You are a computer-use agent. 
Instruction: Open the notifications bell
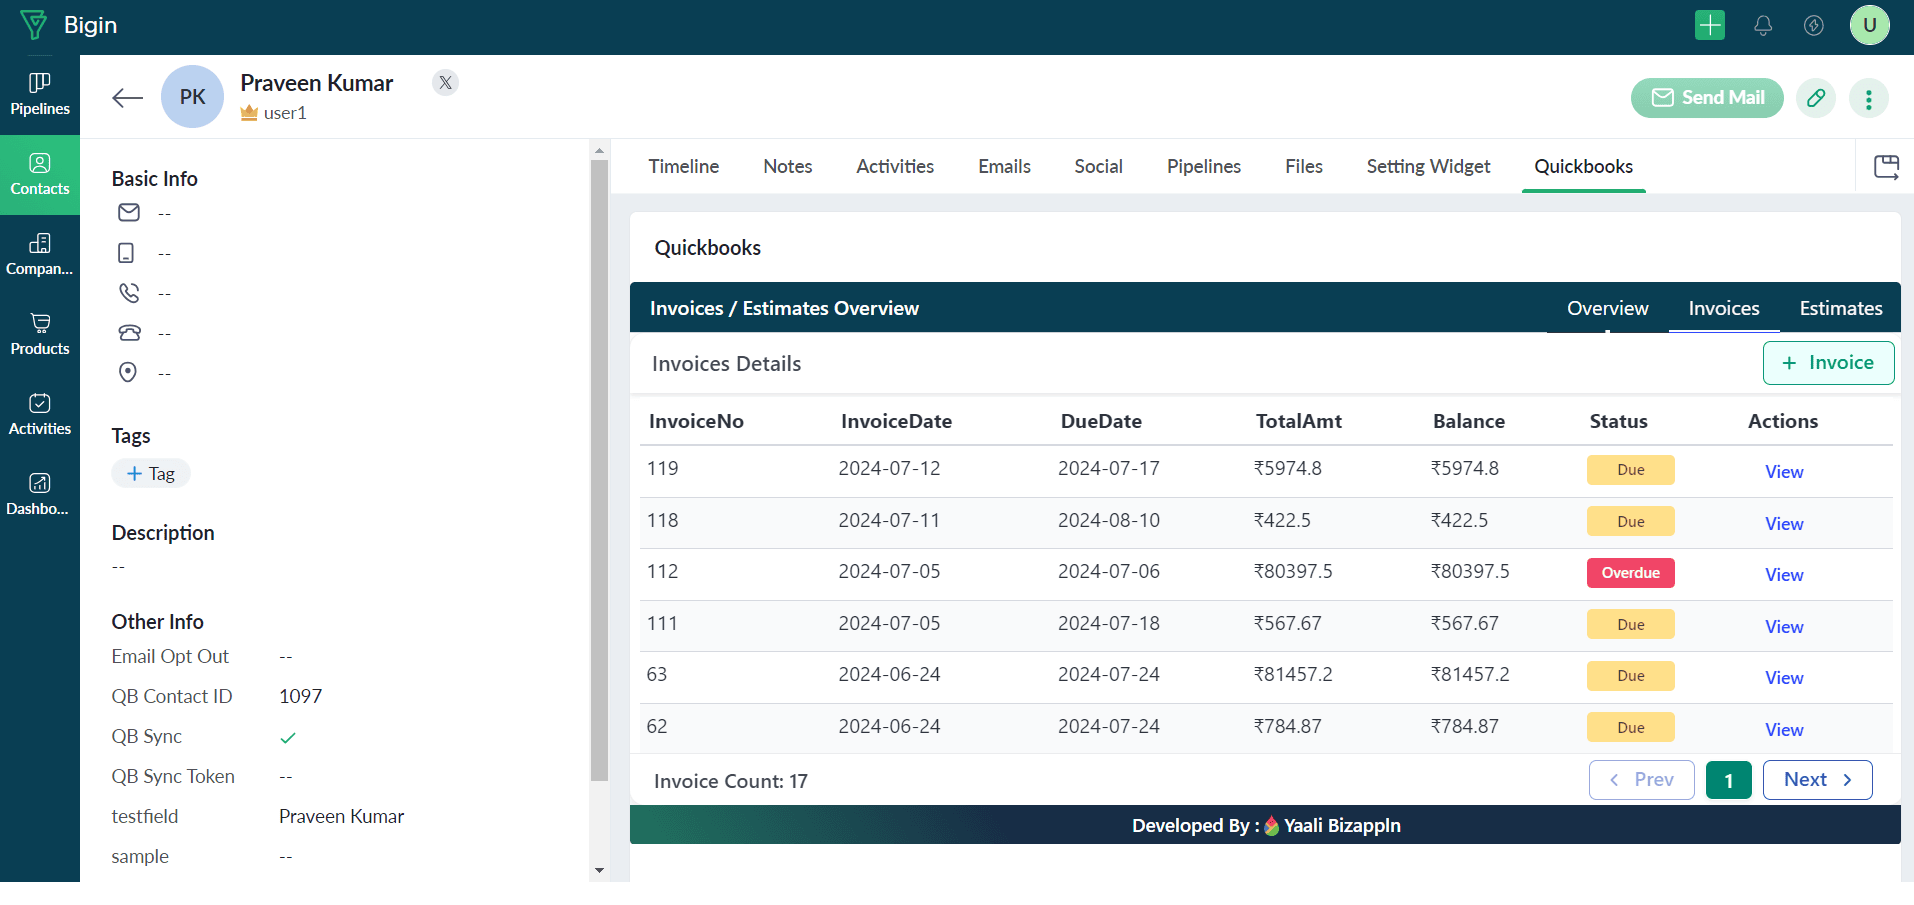1763,26
